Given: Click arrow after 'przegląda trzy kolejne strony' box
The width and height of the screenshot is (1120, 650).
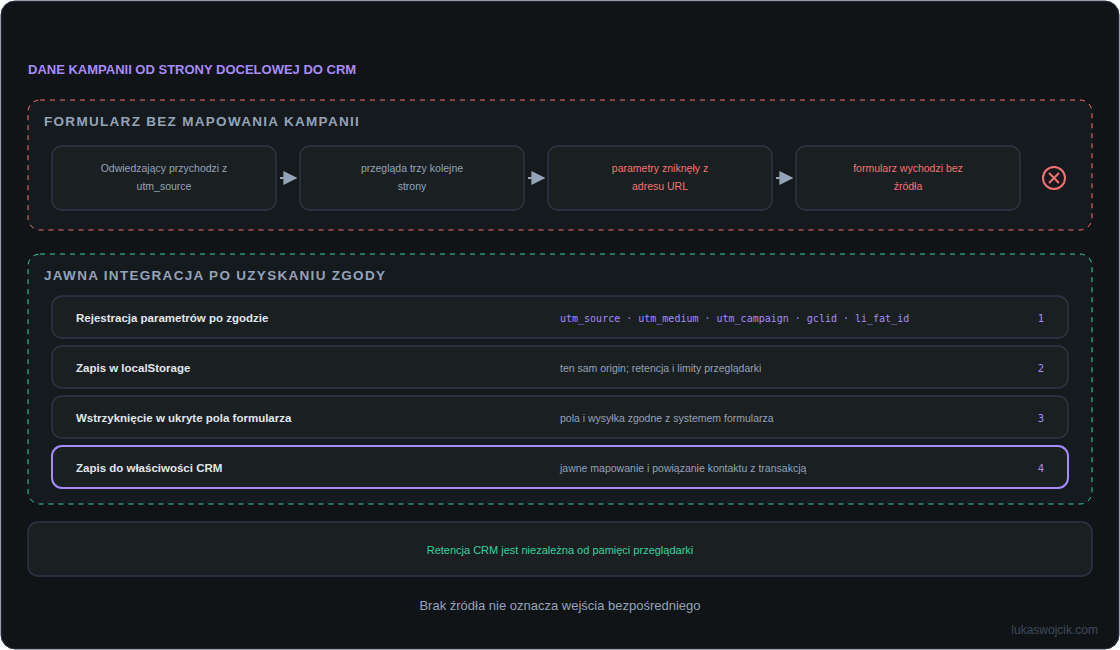Looking at the screenshot, I should coord(536,178).
